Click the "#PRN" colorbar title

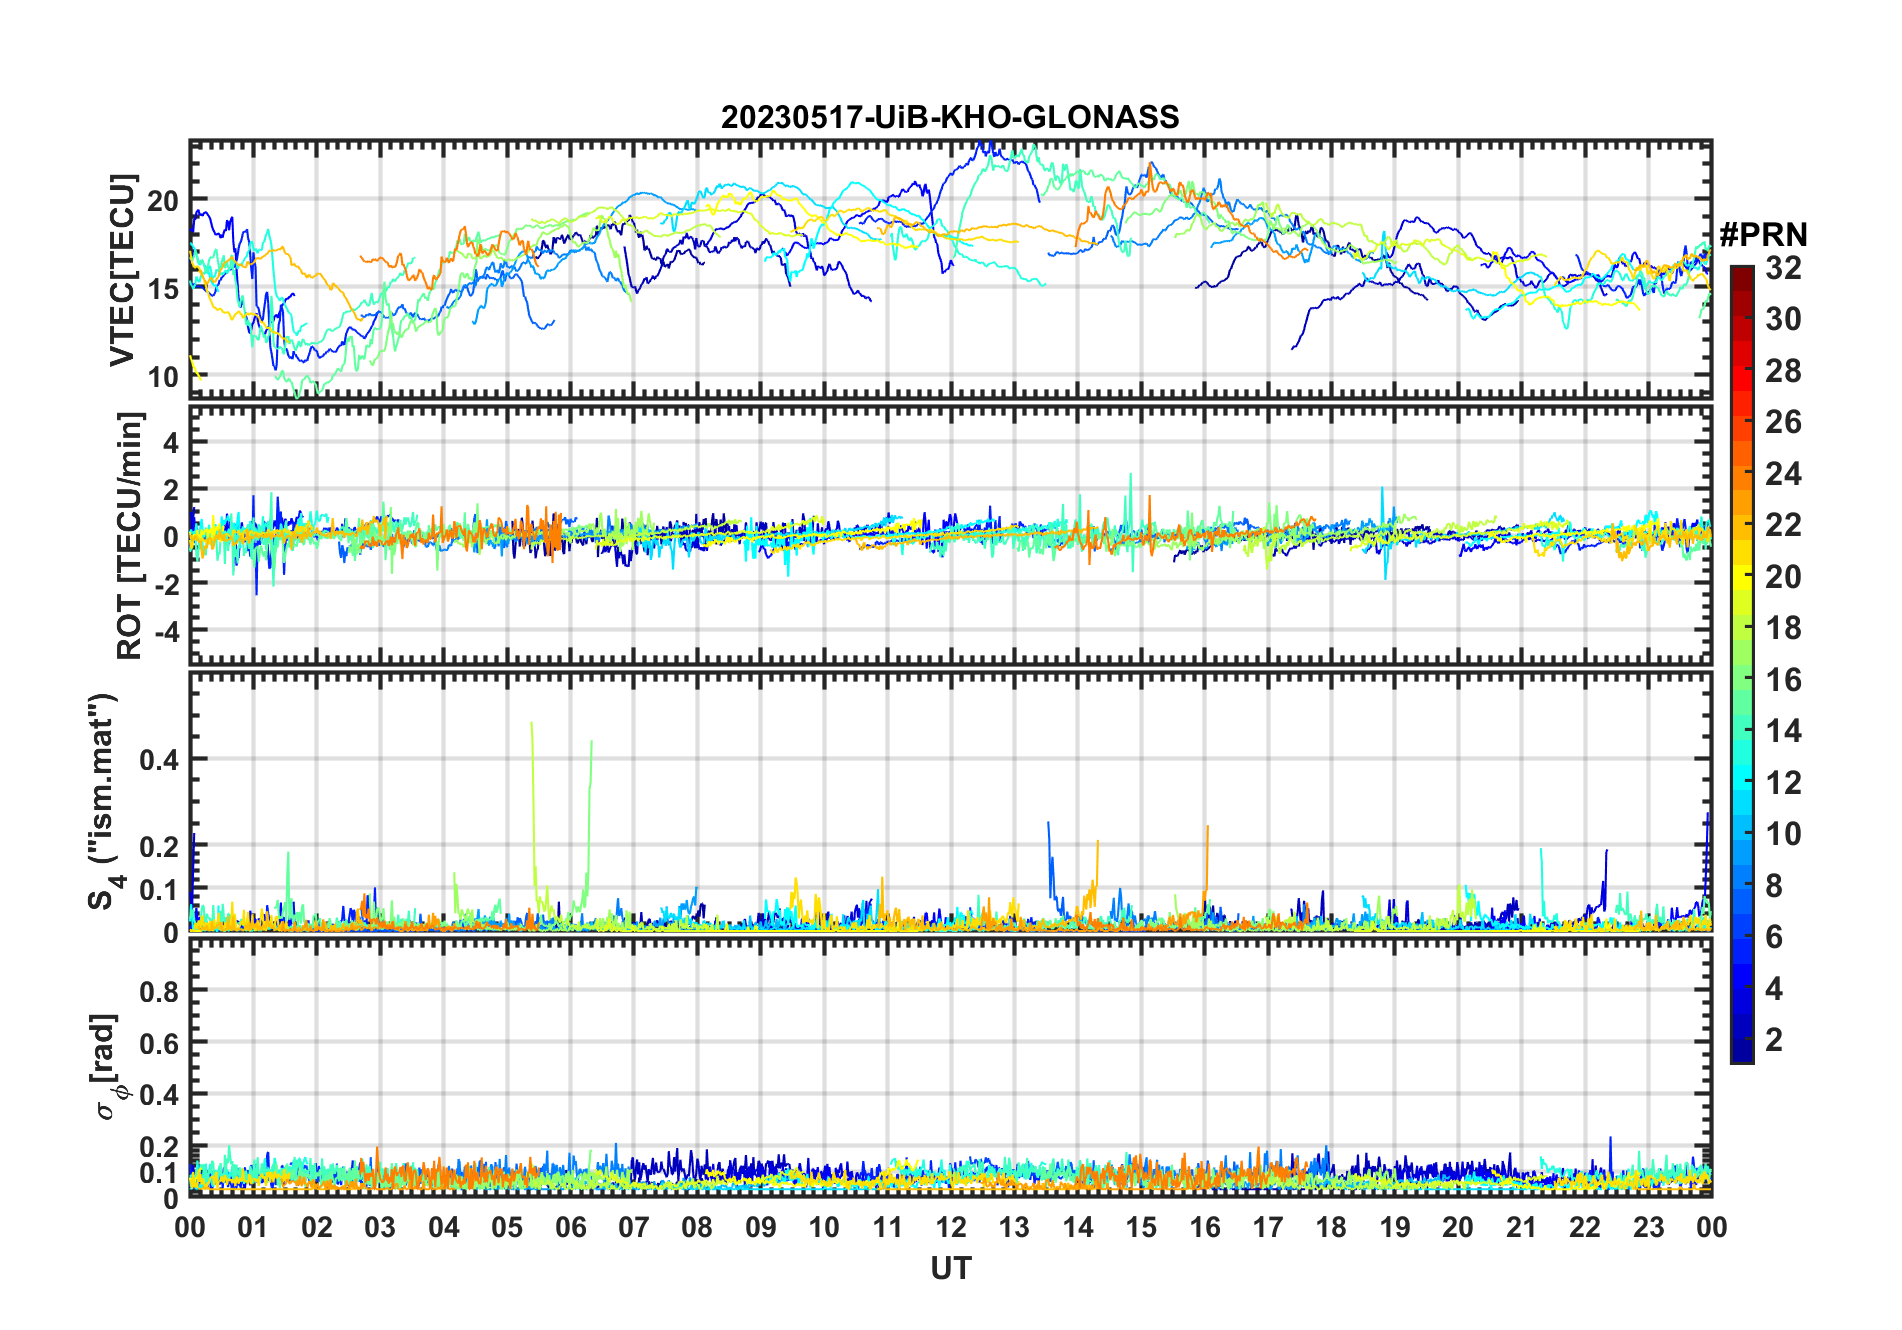point(1763,235)
